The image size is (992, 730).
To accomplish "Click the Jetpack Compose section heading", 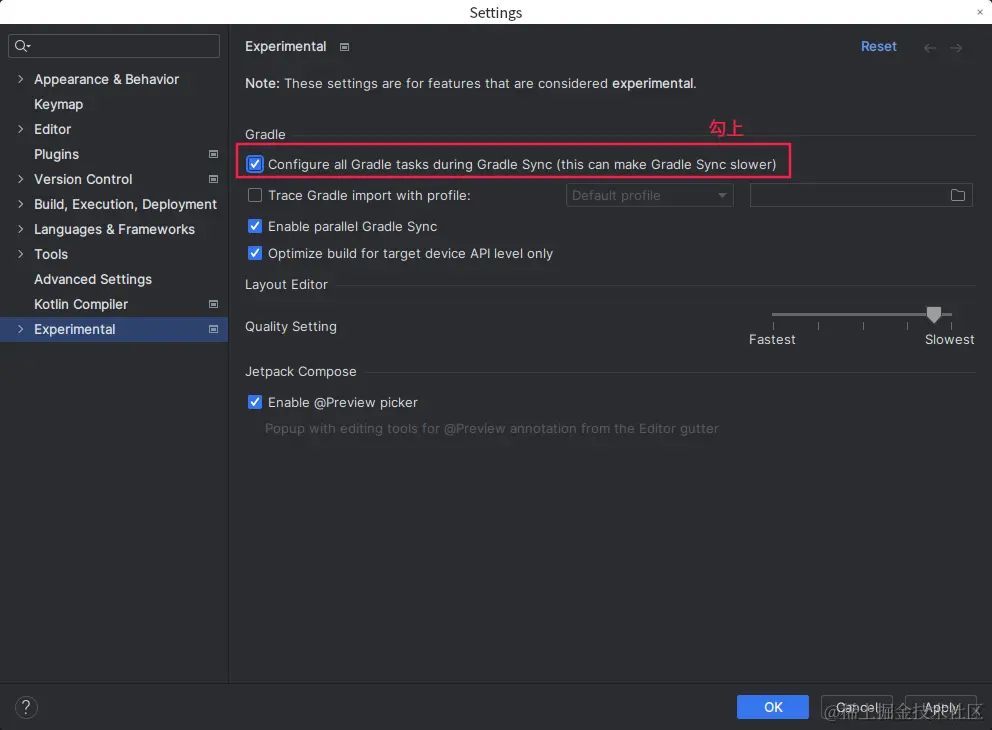I will click(301, 371).
